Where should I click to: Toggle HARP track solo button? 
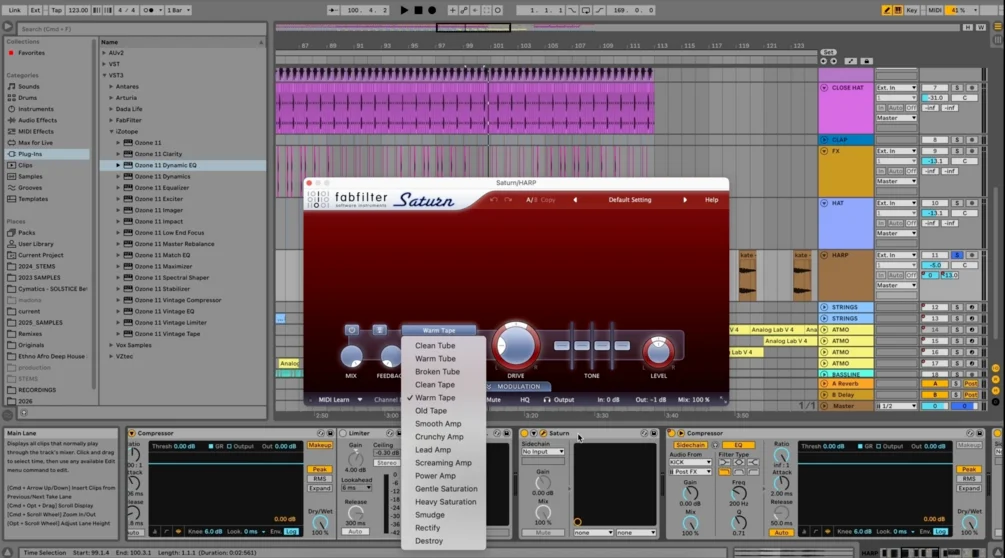click(957, 255)
